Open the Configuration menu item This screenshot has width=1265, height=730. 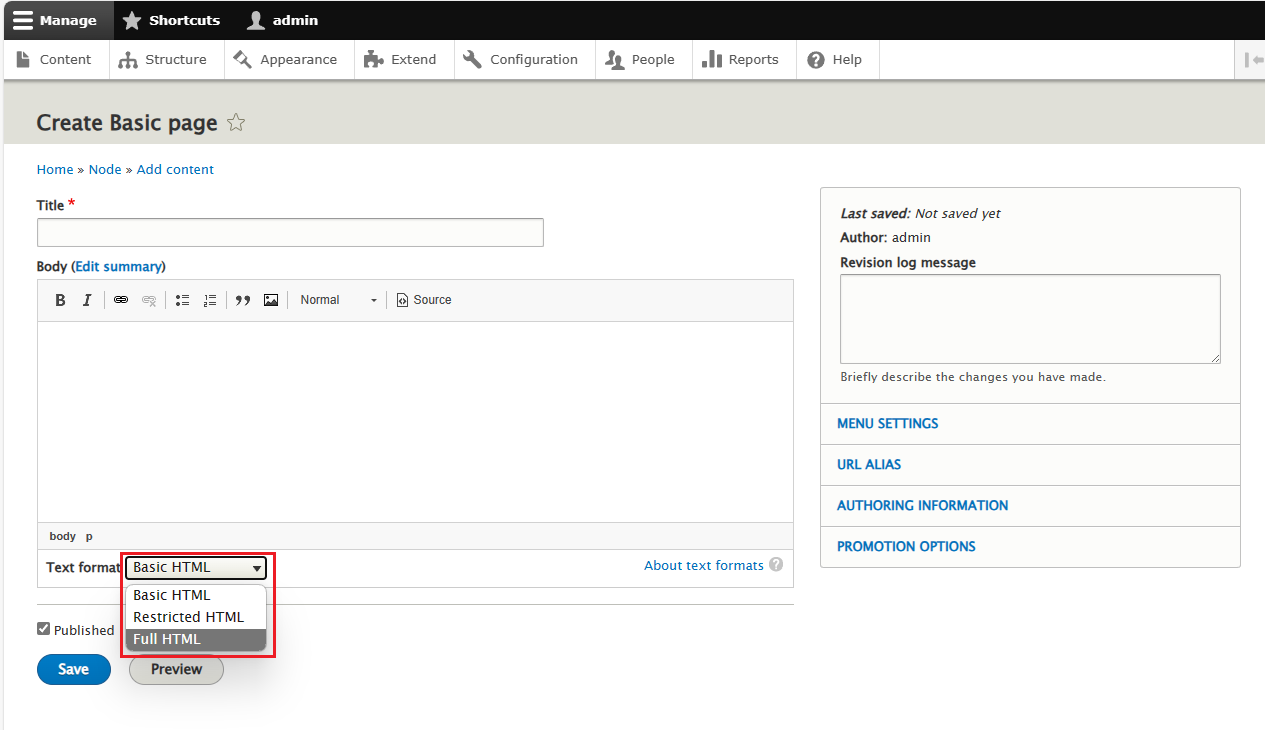click(x=520, y=60)
